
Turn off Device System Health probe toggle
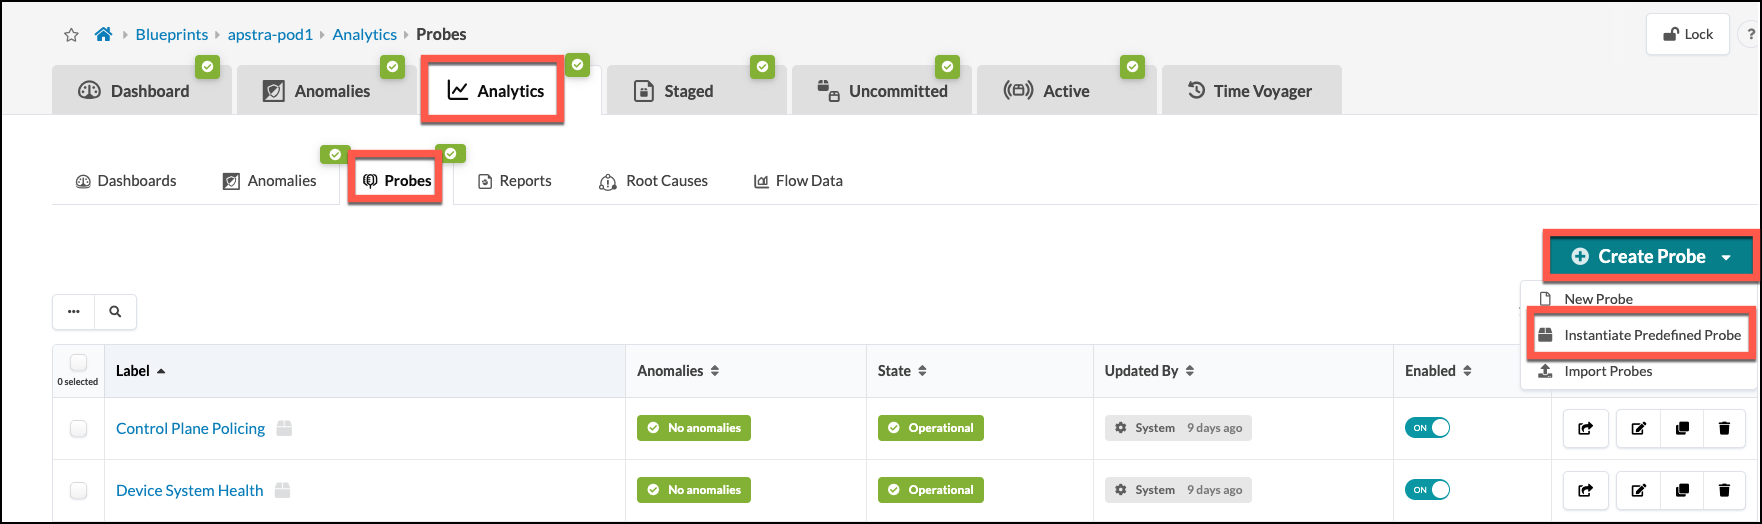(1427, 490)
